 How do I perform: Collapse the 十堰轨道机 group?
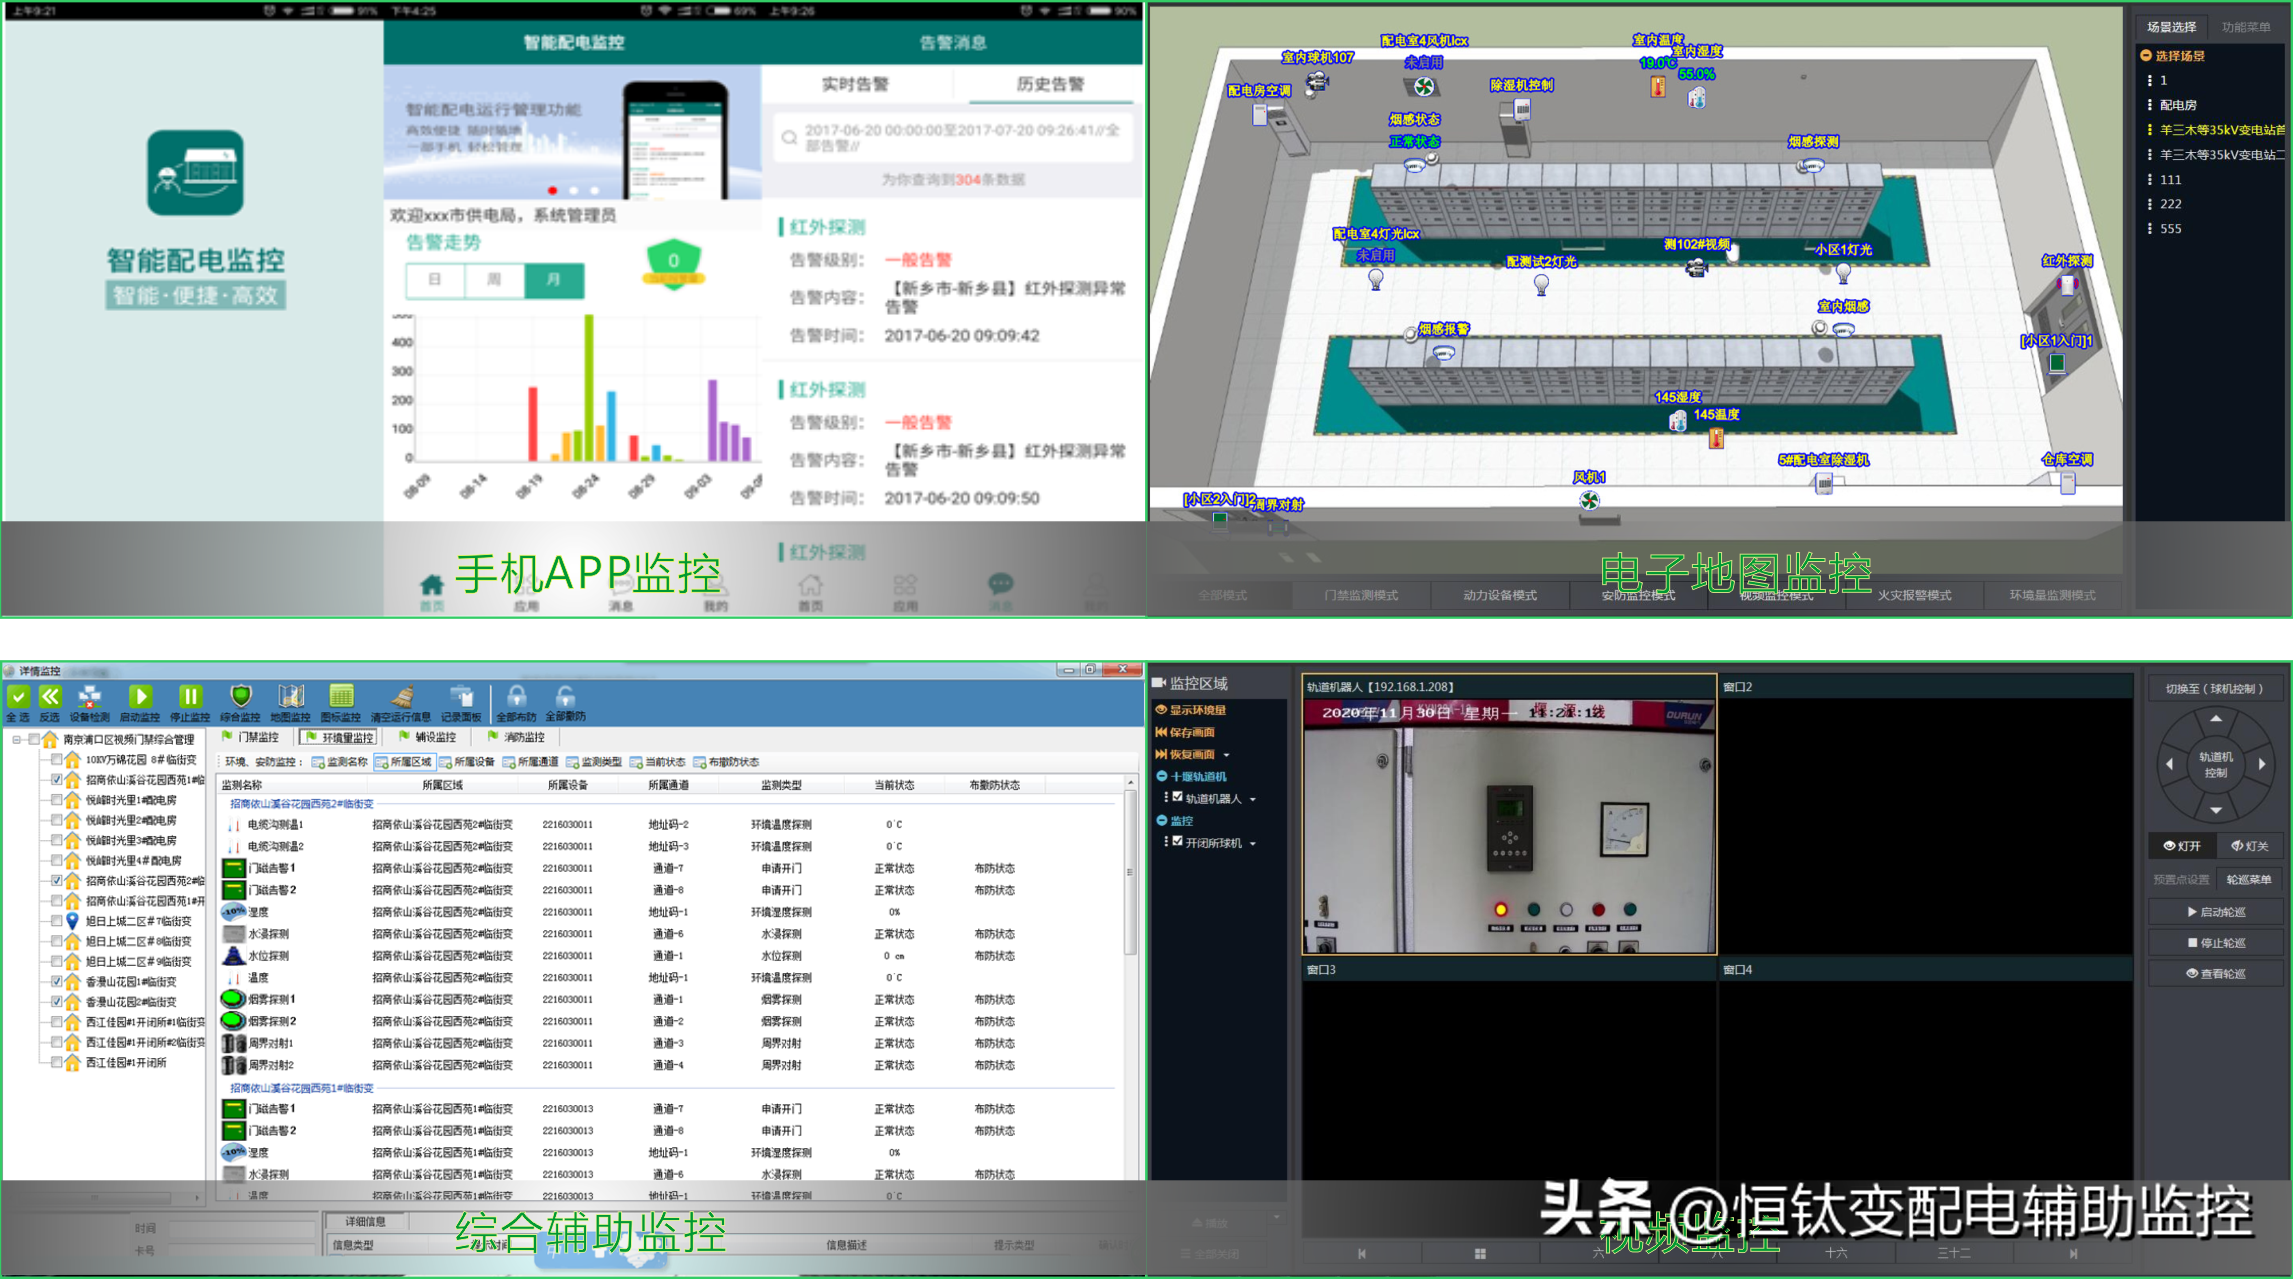(x=1161, y=776)
